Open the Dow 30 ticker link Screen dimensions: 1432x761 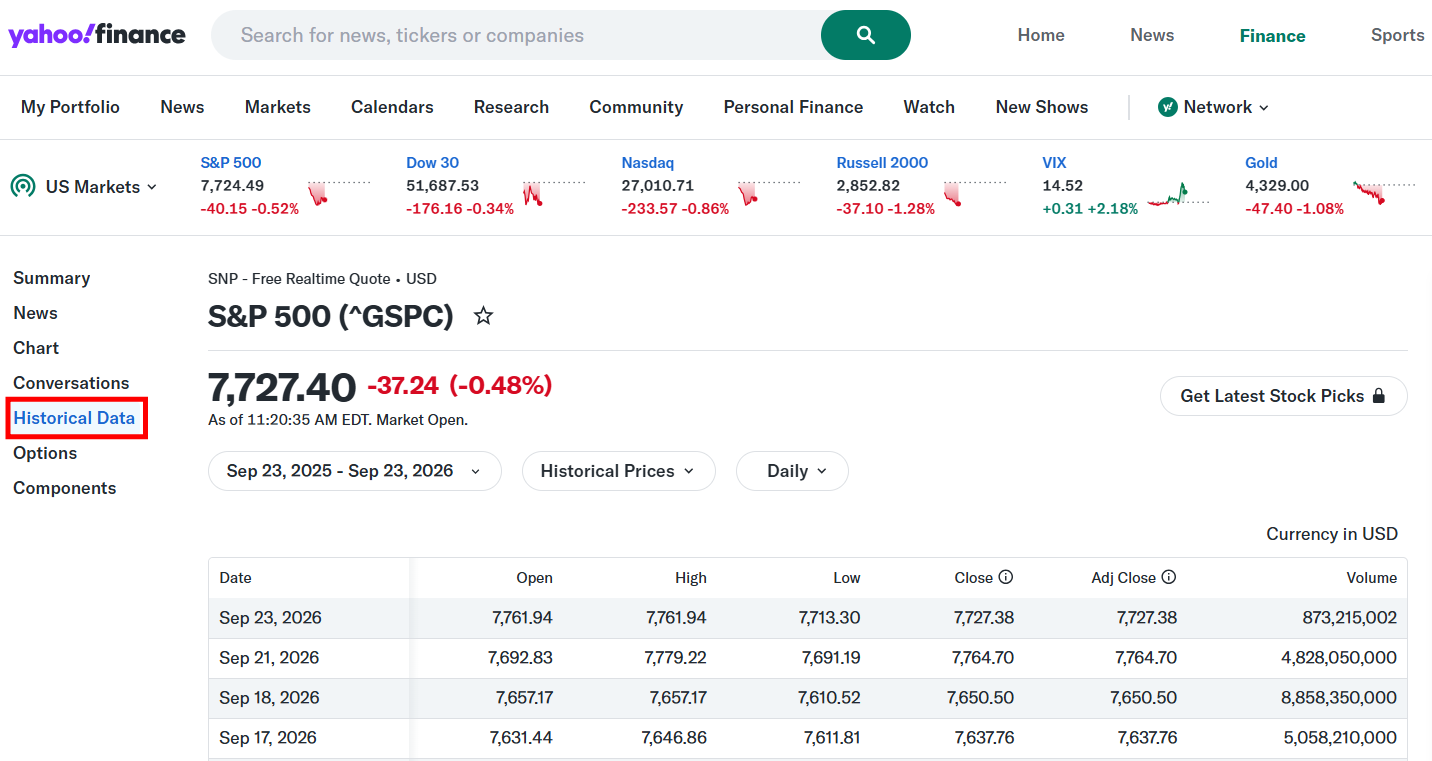[x=433, y=163]
